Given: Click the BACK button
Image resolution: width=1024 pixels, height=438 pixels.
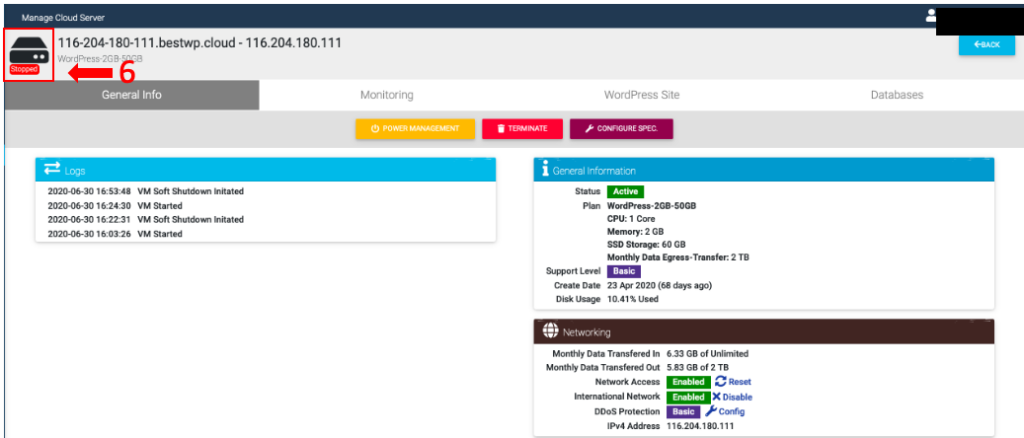Looking at the screenshot, I should tap(987, 44).
